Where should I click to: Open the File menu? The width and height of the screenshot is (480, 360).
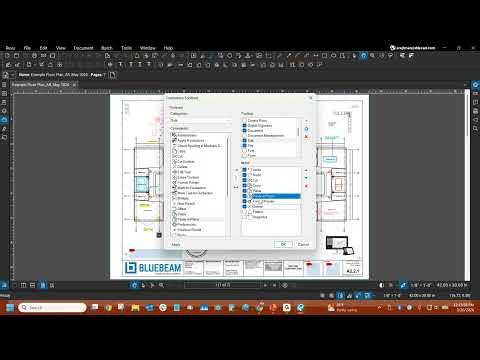tap(27, 48)
